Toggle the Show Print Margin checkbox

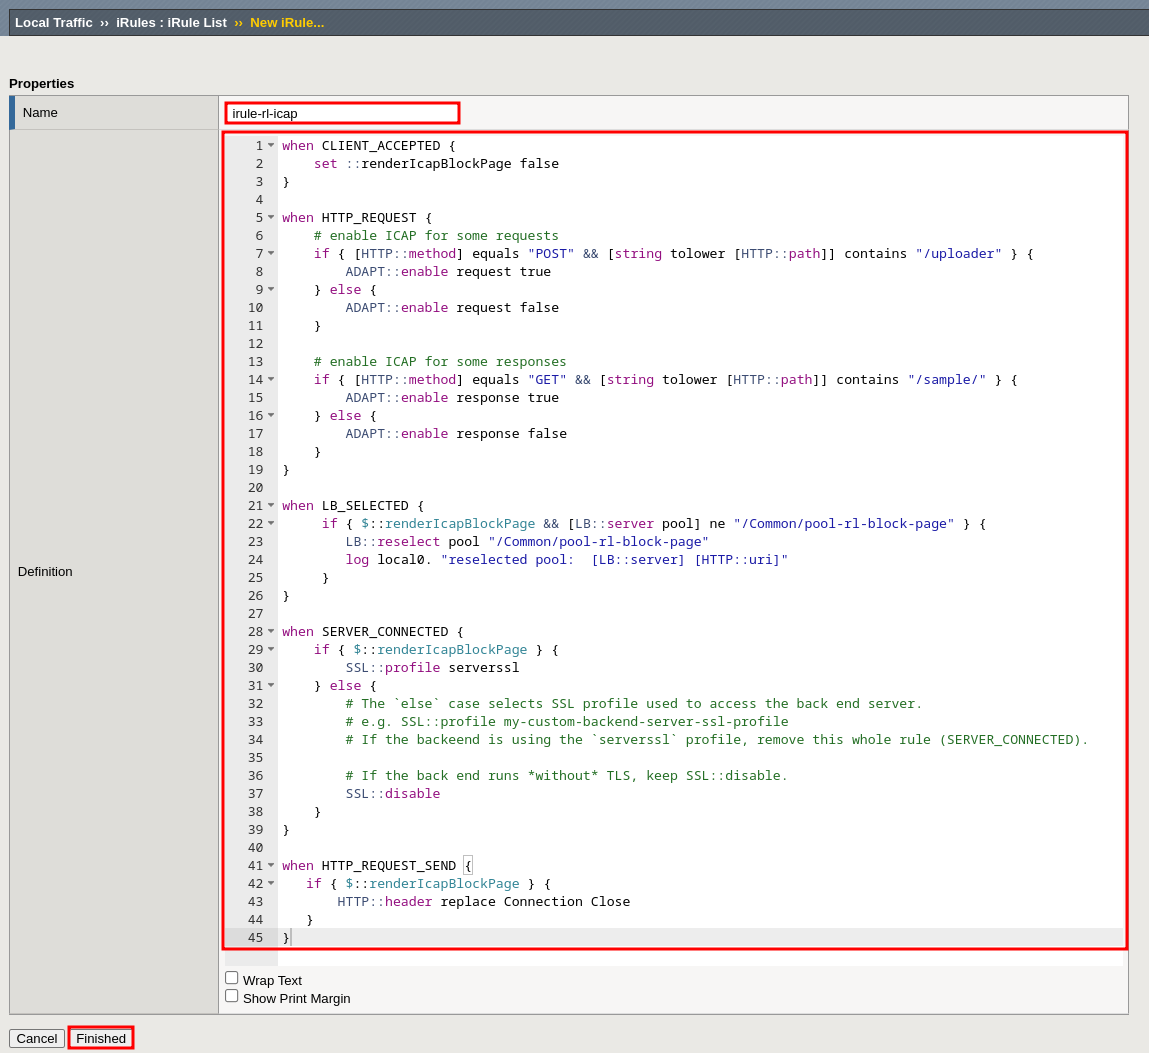[232, 996]
